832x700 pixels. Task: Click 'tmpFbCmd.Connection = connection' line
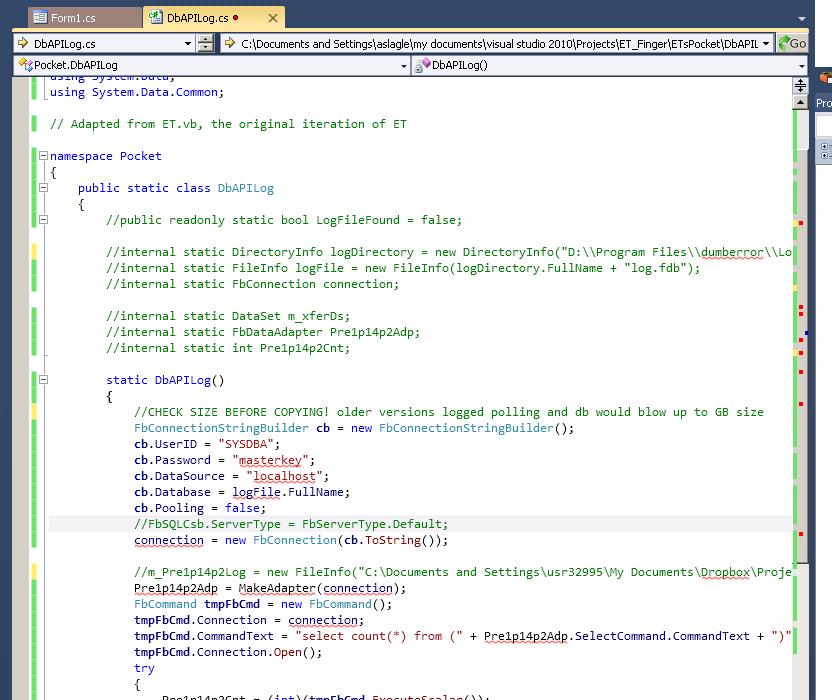pos(249,620)
